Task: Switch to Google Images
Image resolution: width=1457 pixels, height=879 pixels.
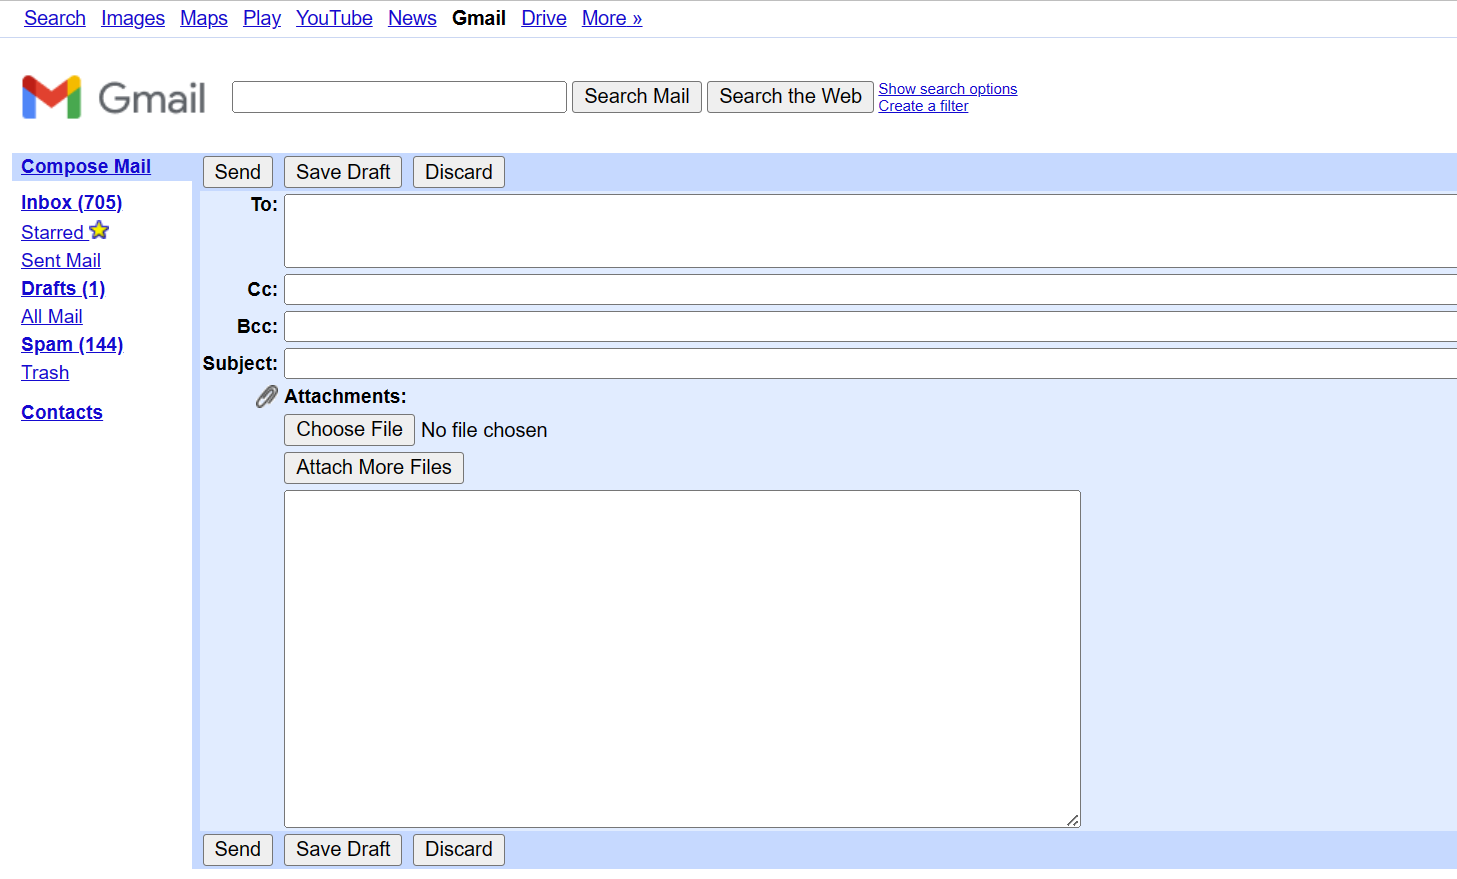Action: coord(133,18)
